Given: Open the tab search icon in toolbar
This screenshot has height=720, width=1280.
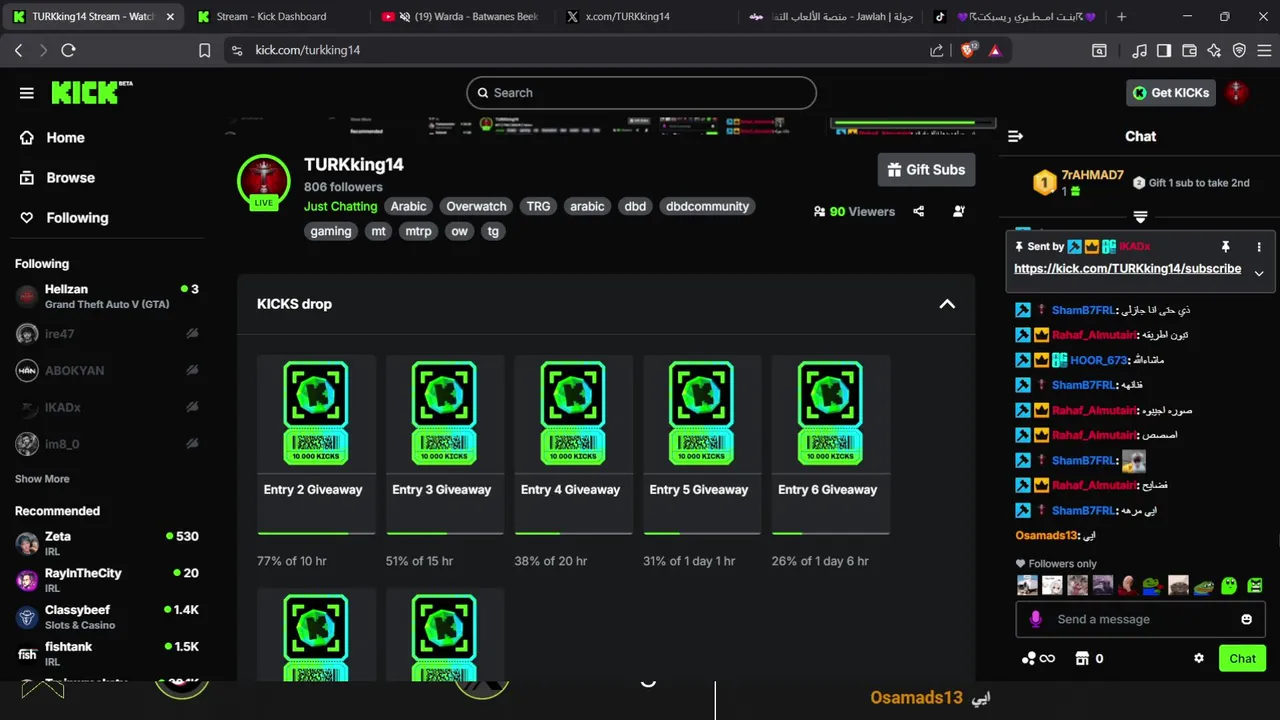Looking at the screenshot, I should point(1099,50).
